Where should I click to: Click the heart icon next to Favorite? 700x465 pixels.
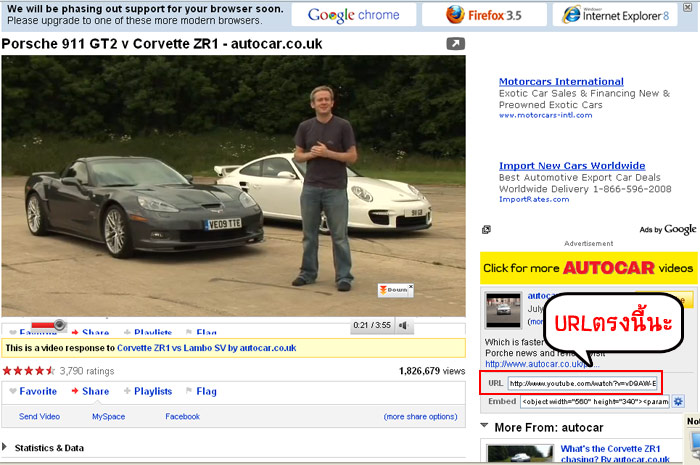[x=13, y=391]
